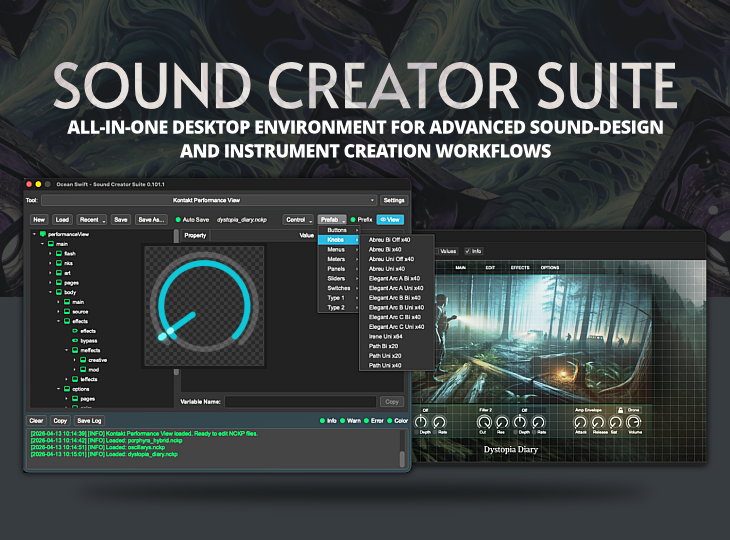Click the Filter 2 Cut knob

click(484, 422)
